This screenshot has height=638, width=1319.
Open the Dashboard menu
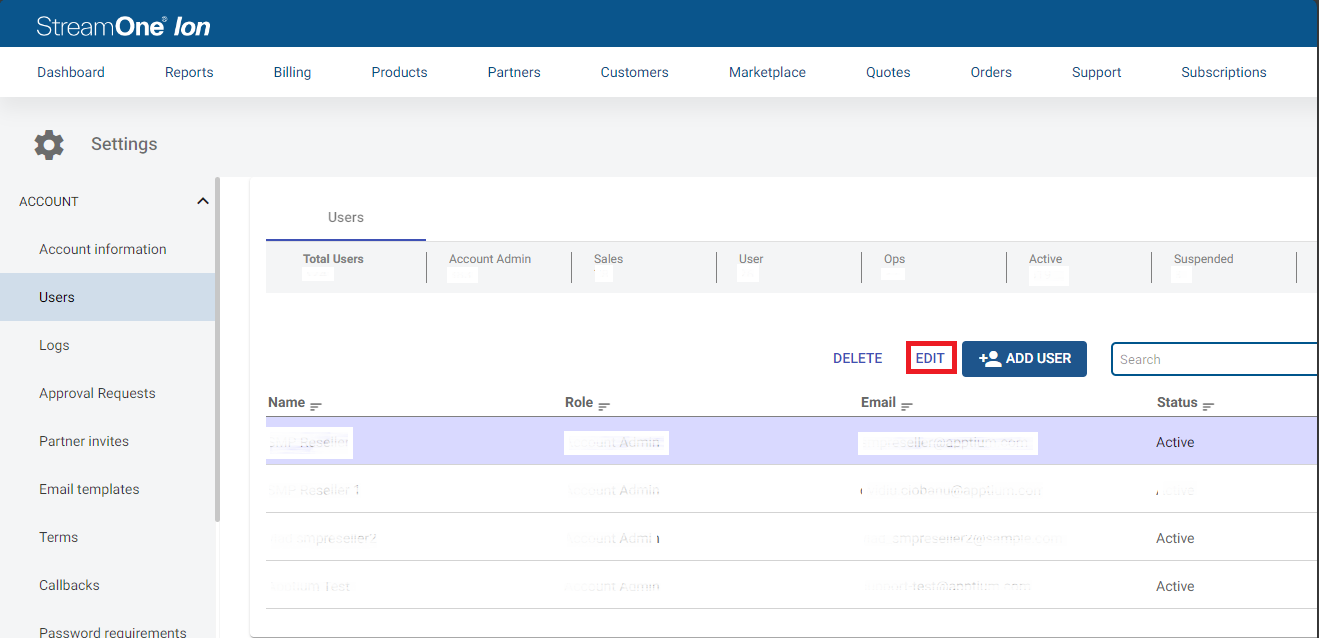tap(71, 72)
